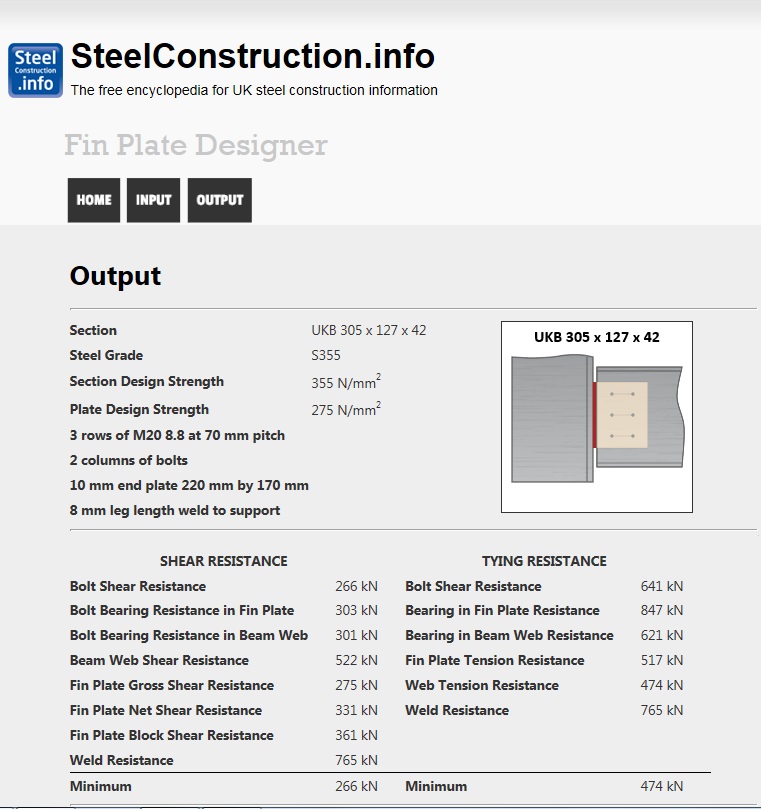Screen dimensions: 761x809
Task: Click the SteelConstruction.info logo icon
Action: (35, 70)
